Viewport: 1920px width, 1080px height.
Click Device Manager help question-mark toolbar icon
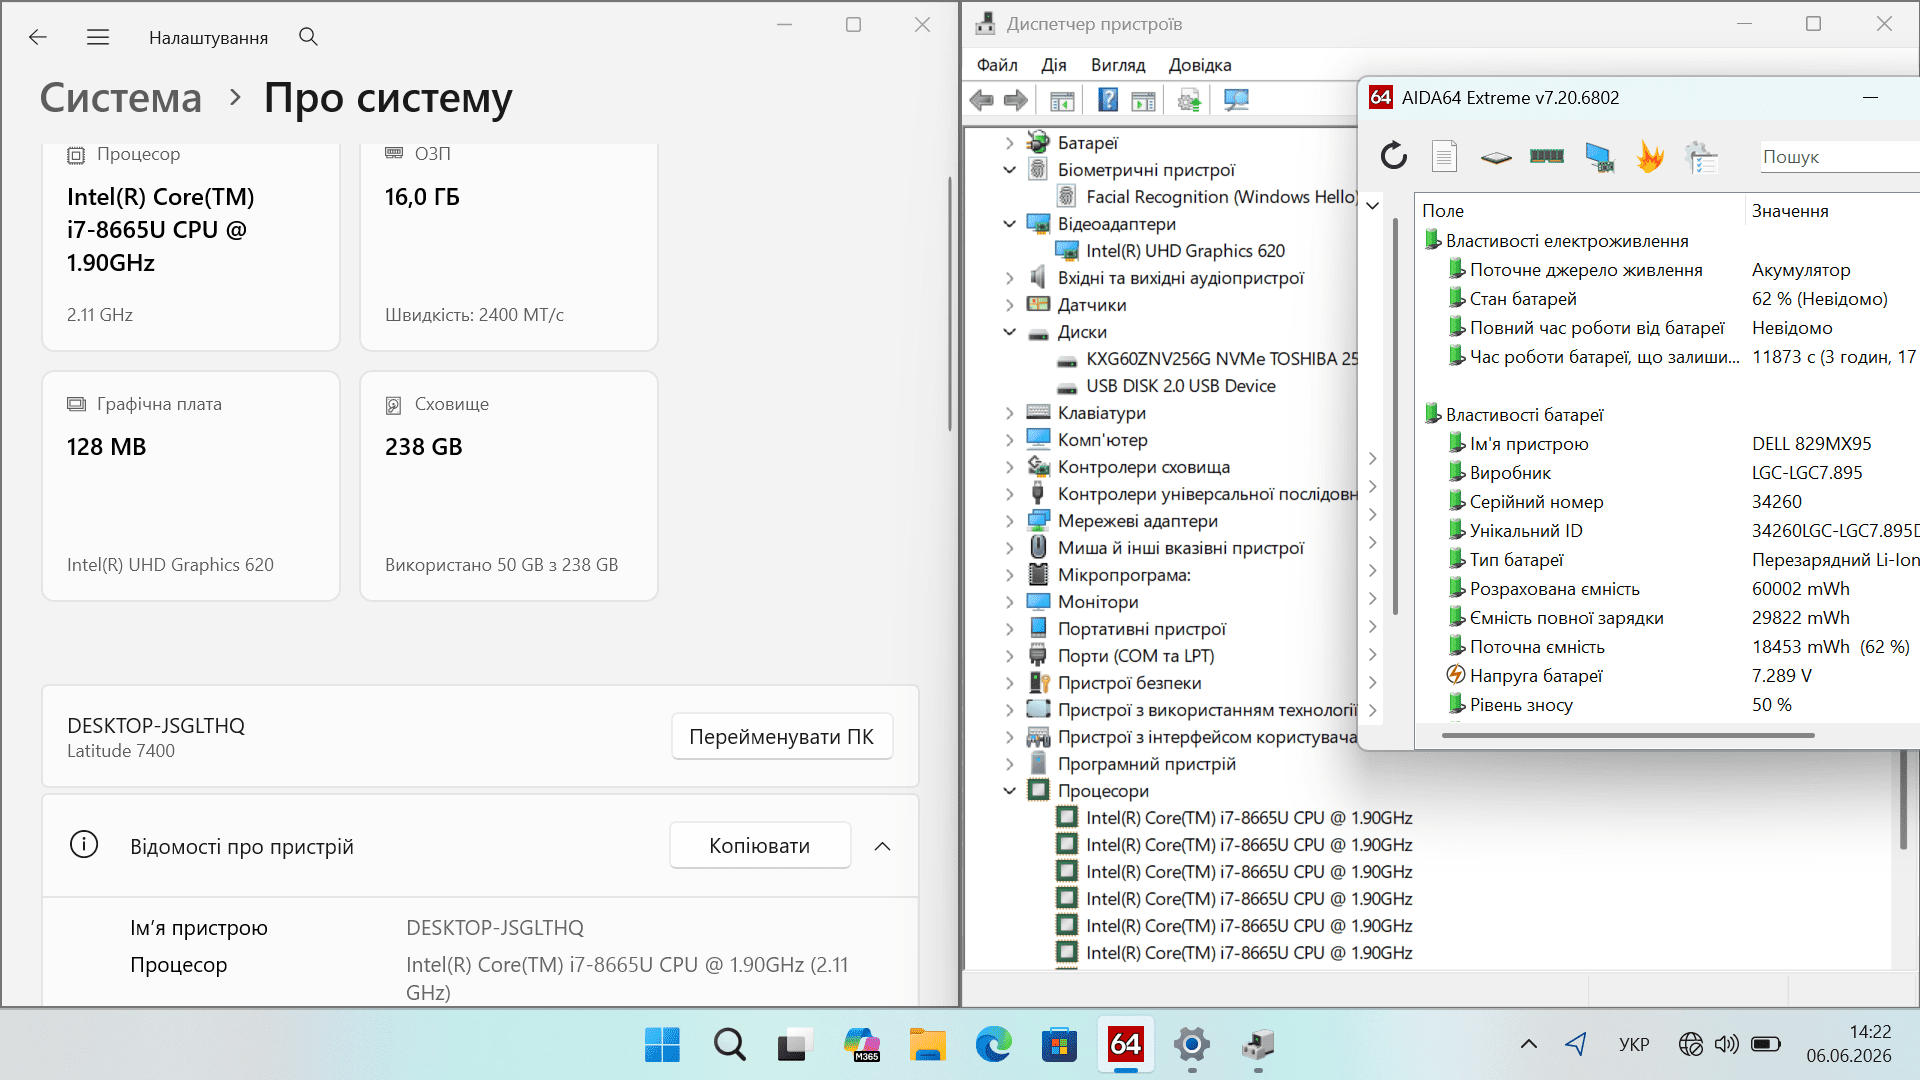click(1108, 100)
